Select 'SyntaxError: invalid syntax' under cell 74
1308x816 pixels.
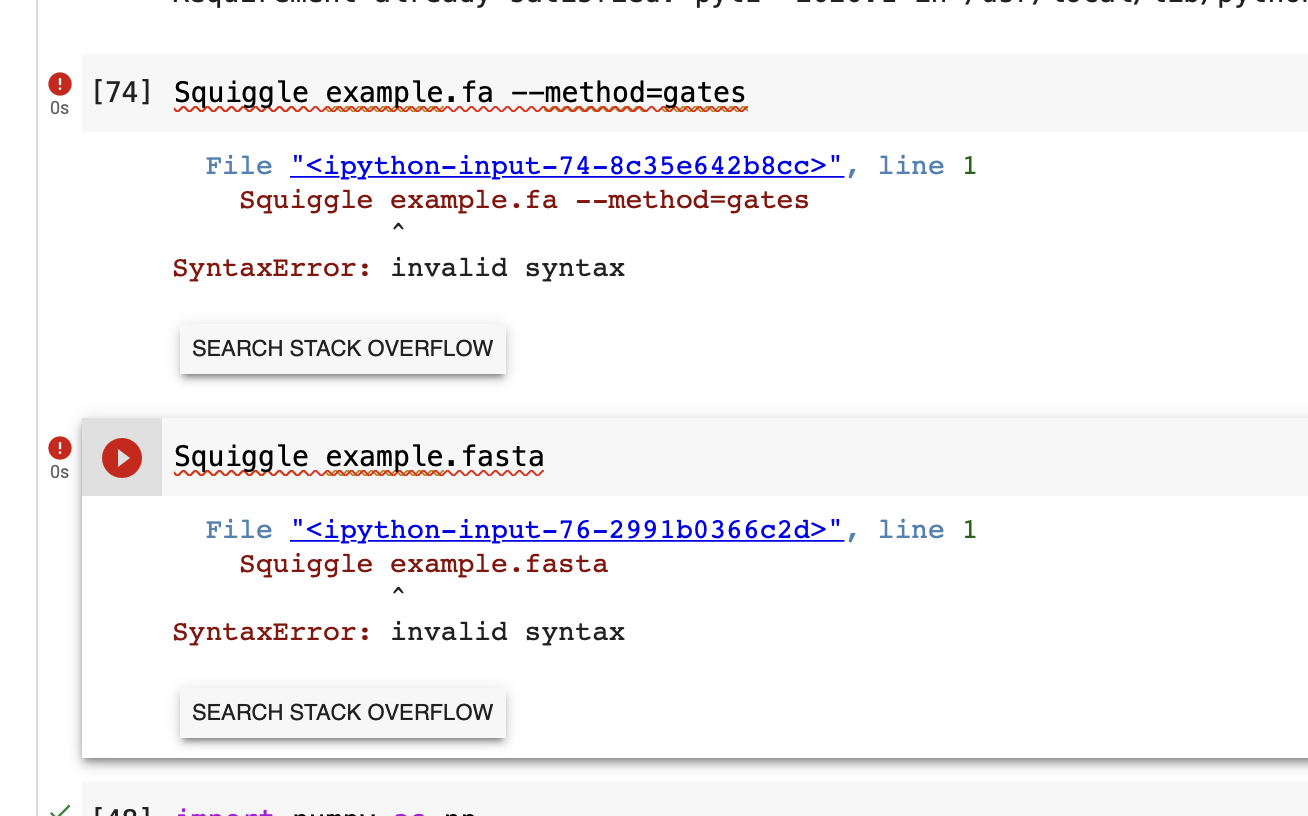tap(399, 268)
